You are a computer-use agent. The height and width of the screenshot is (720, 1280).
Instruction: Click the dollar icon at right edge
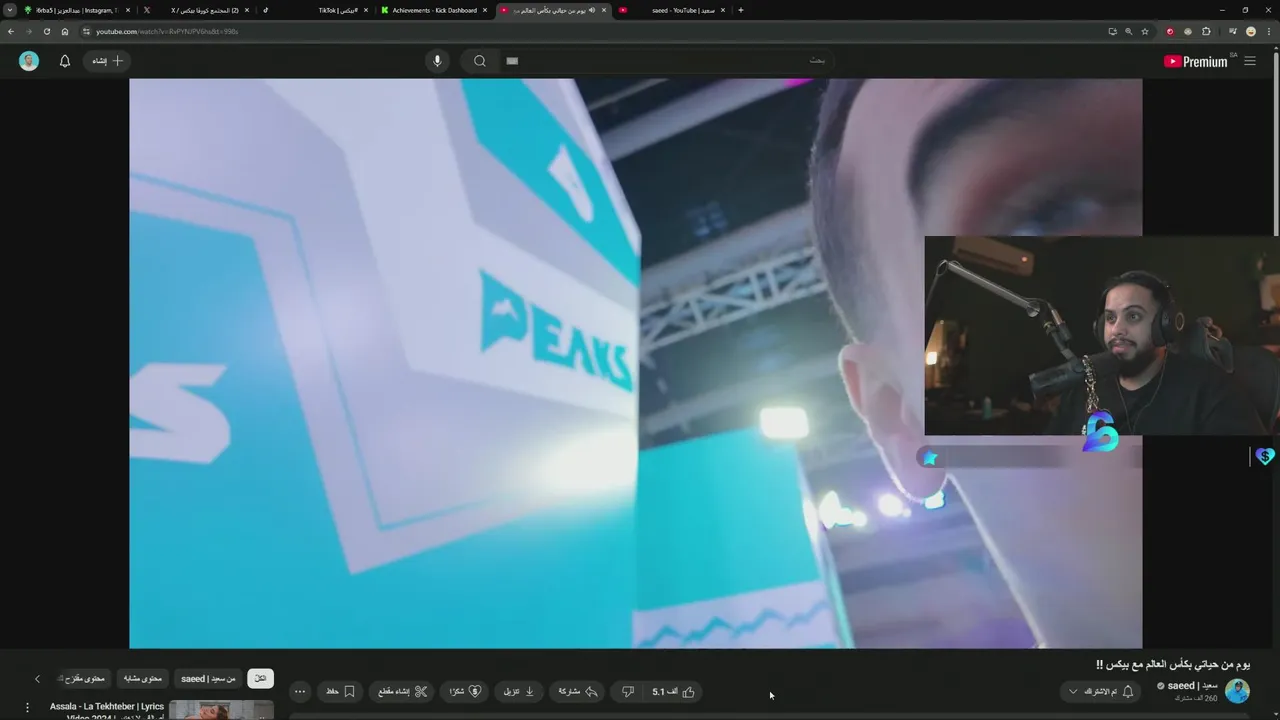pyautogui.click(x=1266, y=456)
